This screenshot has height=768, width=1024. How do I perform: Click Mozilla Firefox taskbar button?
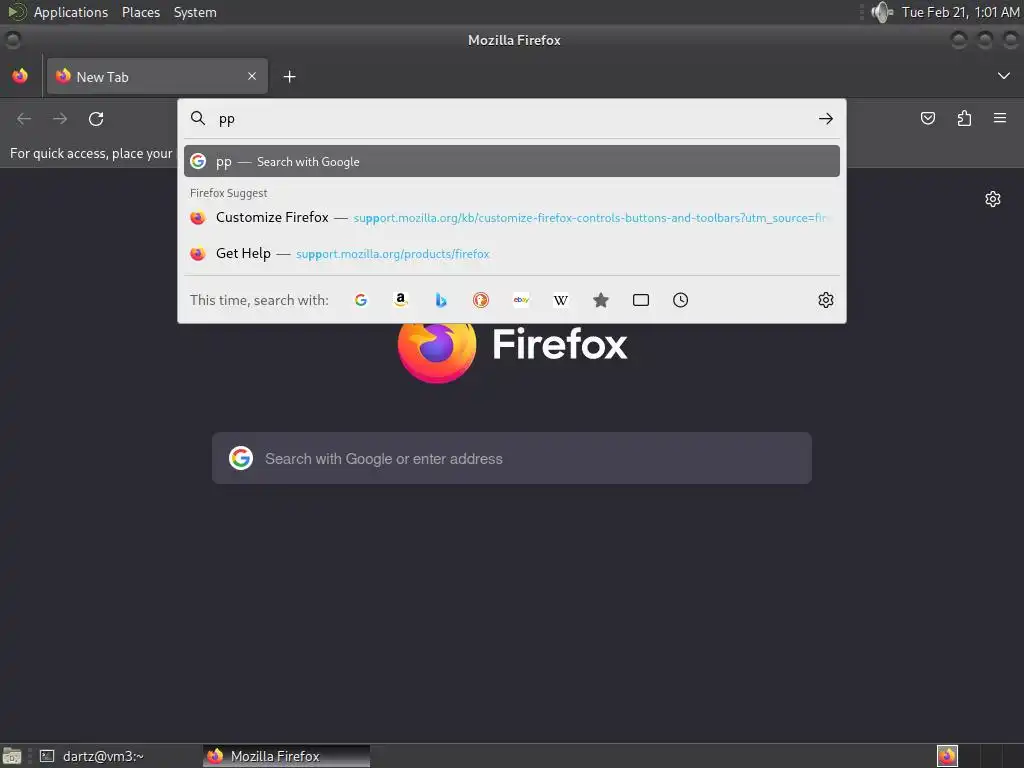pyautogui.click(x=286, y=756)
